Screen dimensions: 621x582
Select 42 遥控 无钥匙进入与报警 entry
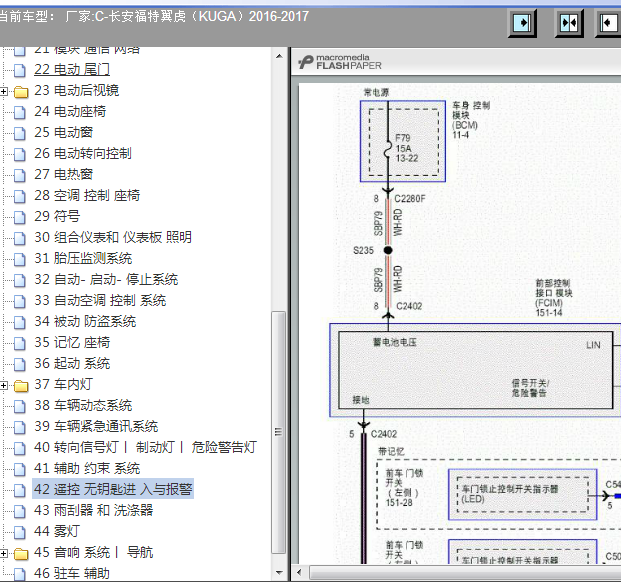click(113, 489)
